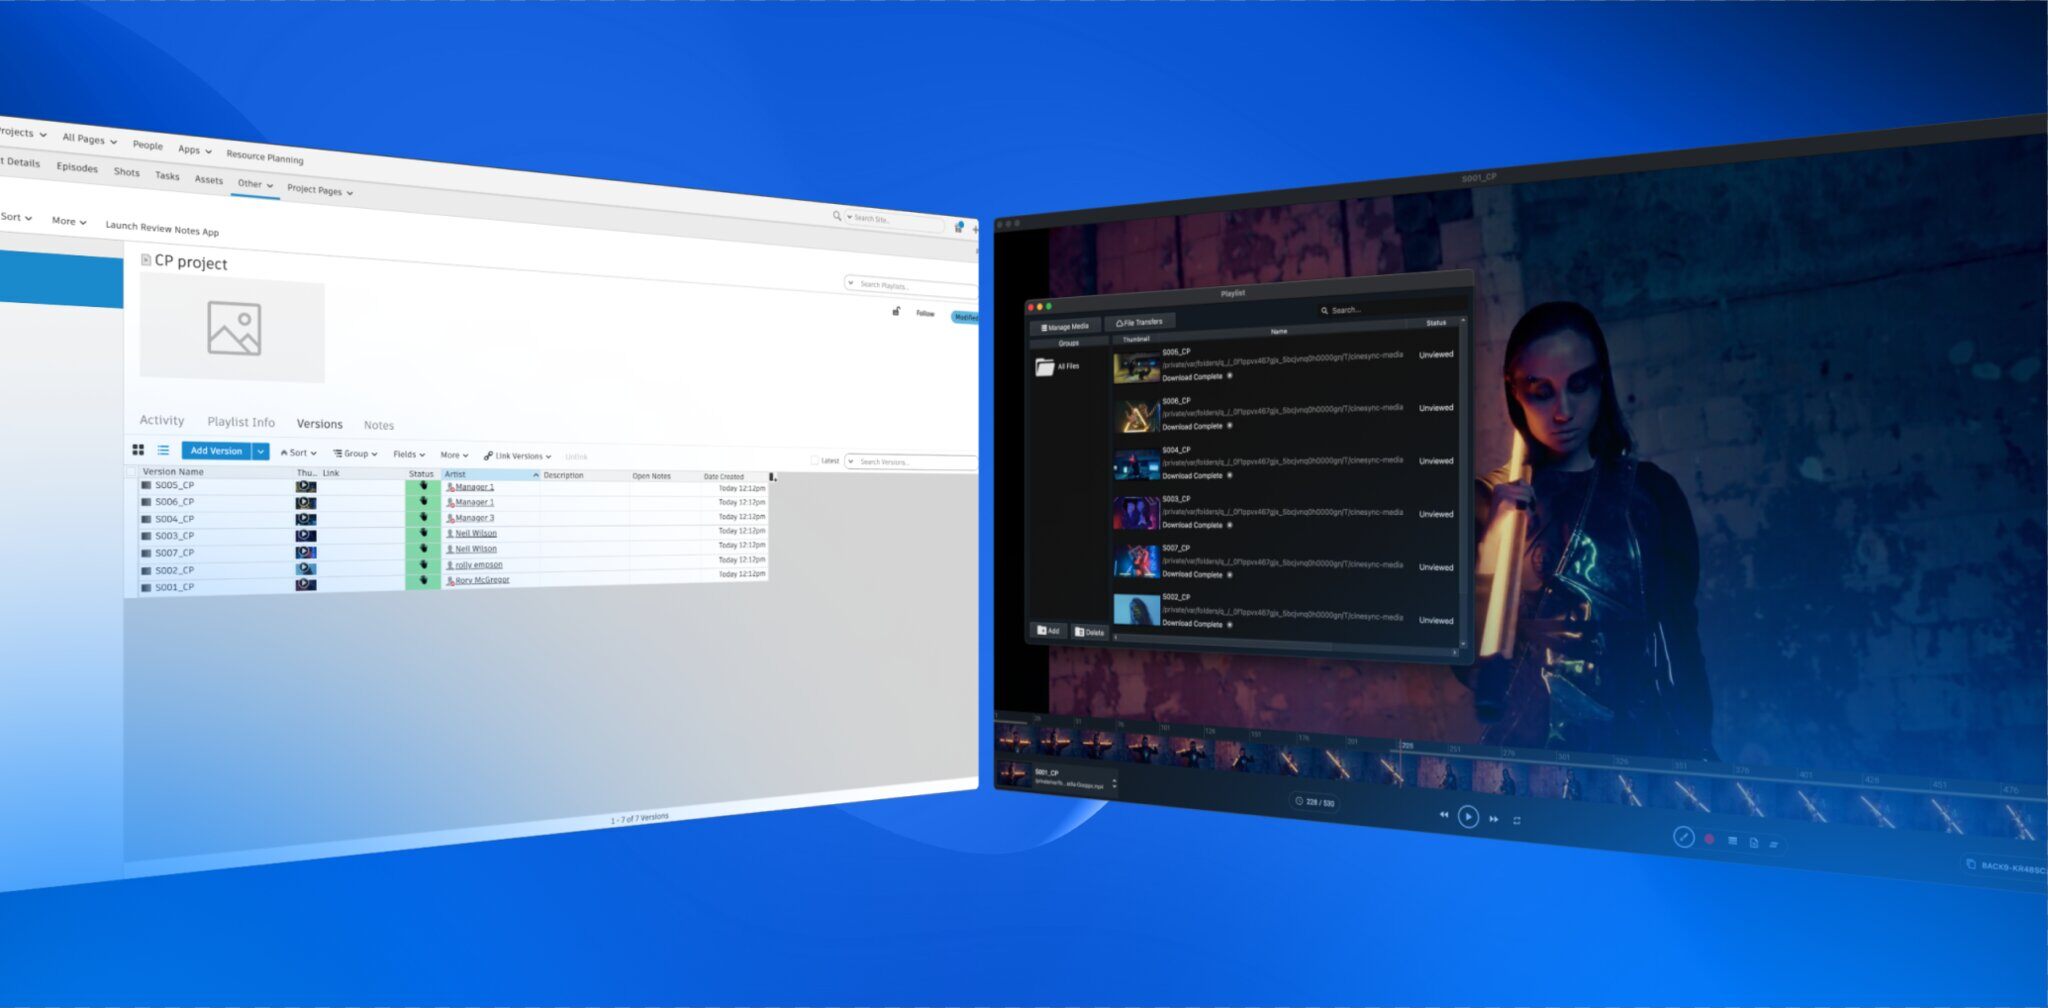The height and width of the screenshot is (1008, 2048).
Task: Open the More dropdown in Versions toolbar
Action: pyautogui.click(x=454, y=455)
